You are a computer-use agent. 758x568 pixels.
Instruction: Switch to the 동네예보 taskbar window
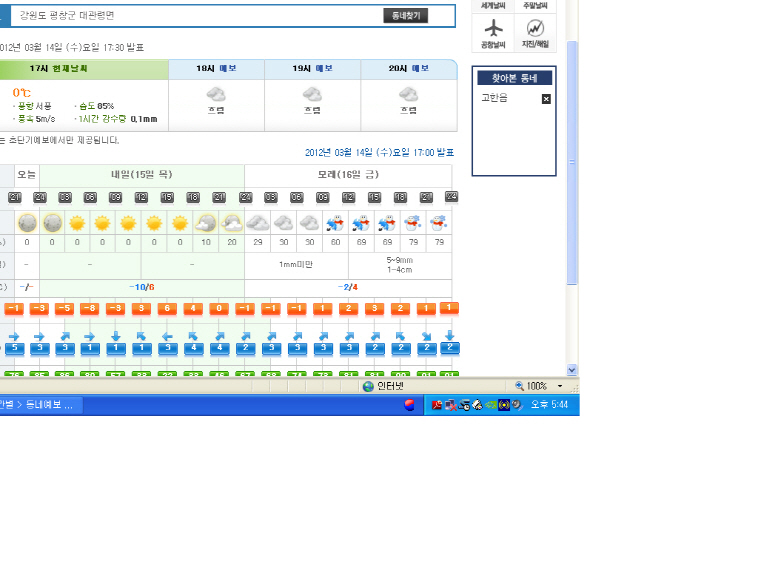click(45, 405)
